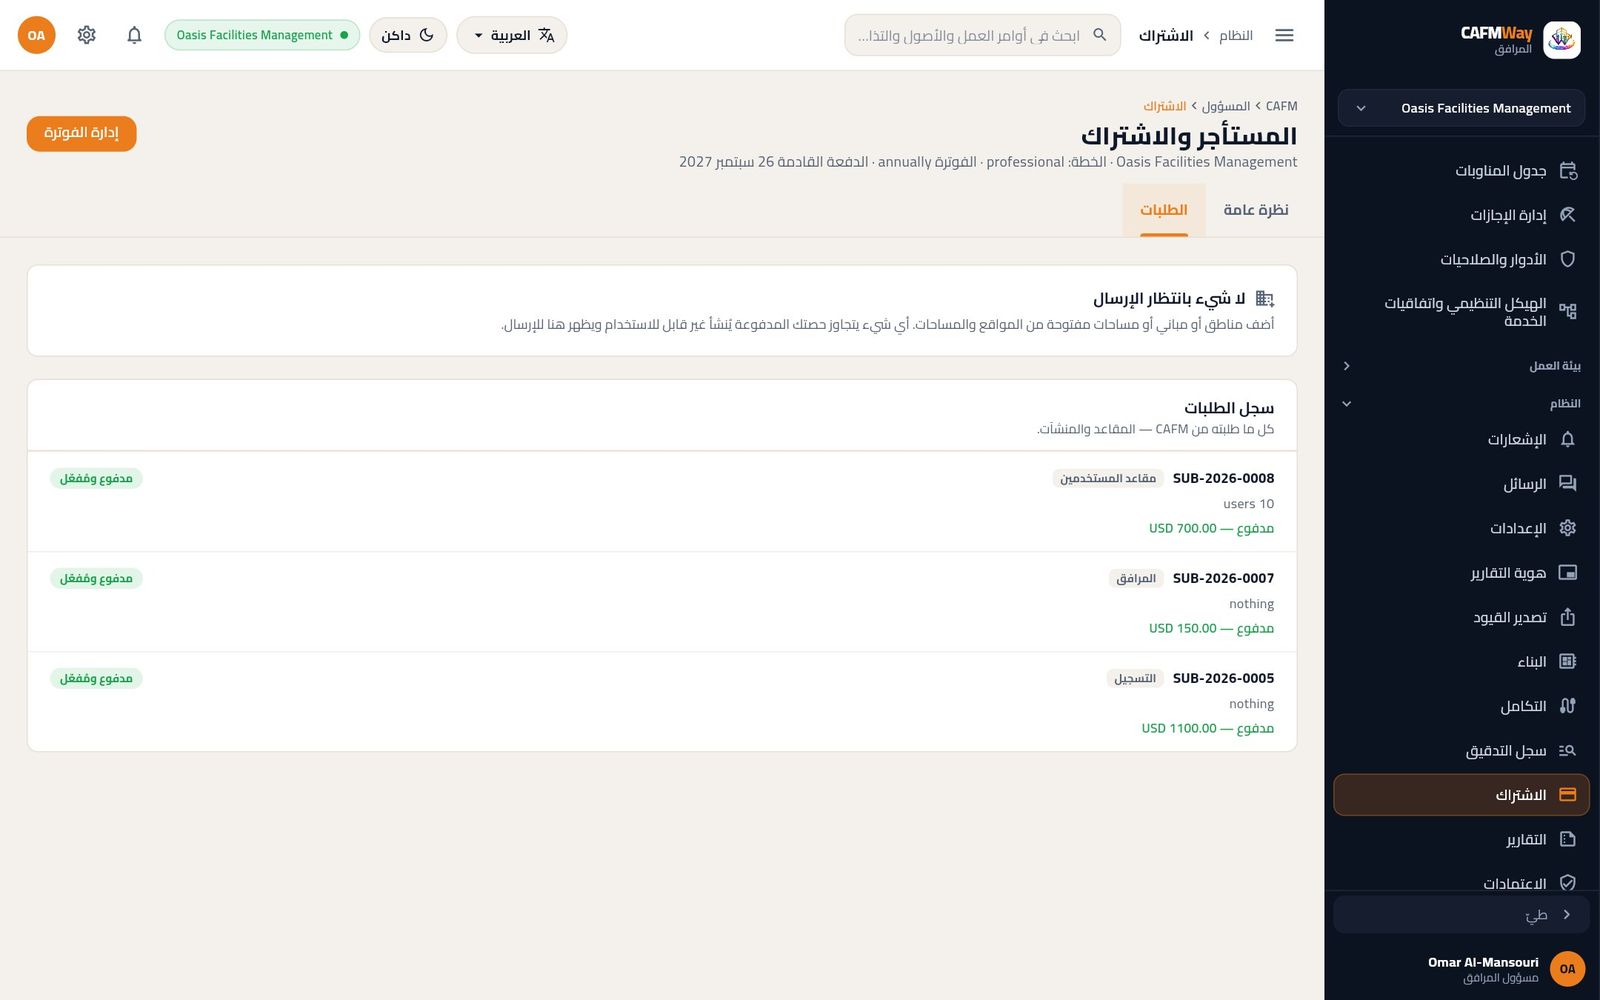
Task: Click the الاشتراك card icon in sidebar
Action: click(1567, 795)
